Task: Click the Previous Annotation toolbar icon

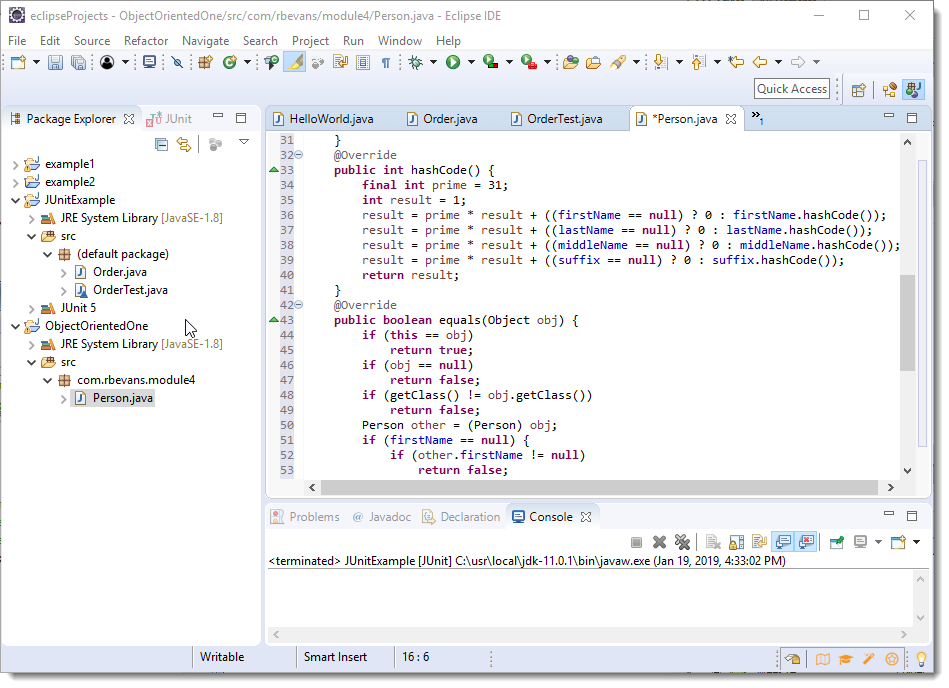Action: click(698, 62)
